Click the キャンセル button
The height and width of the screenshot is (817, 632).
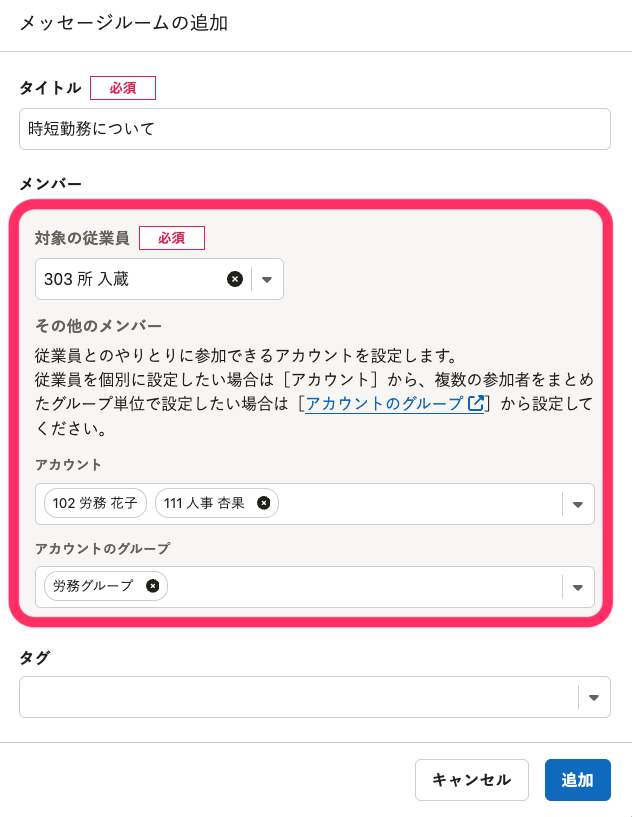coord(471,780)
